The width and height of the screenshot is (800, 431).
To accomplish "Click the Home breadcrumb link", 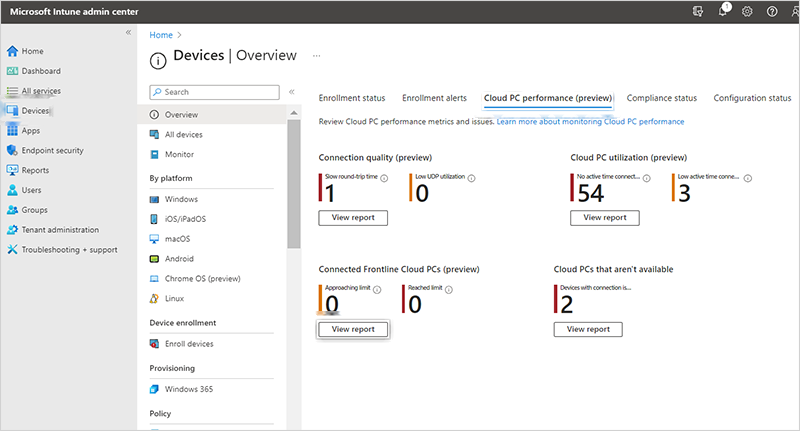I will tap(161, 35).
